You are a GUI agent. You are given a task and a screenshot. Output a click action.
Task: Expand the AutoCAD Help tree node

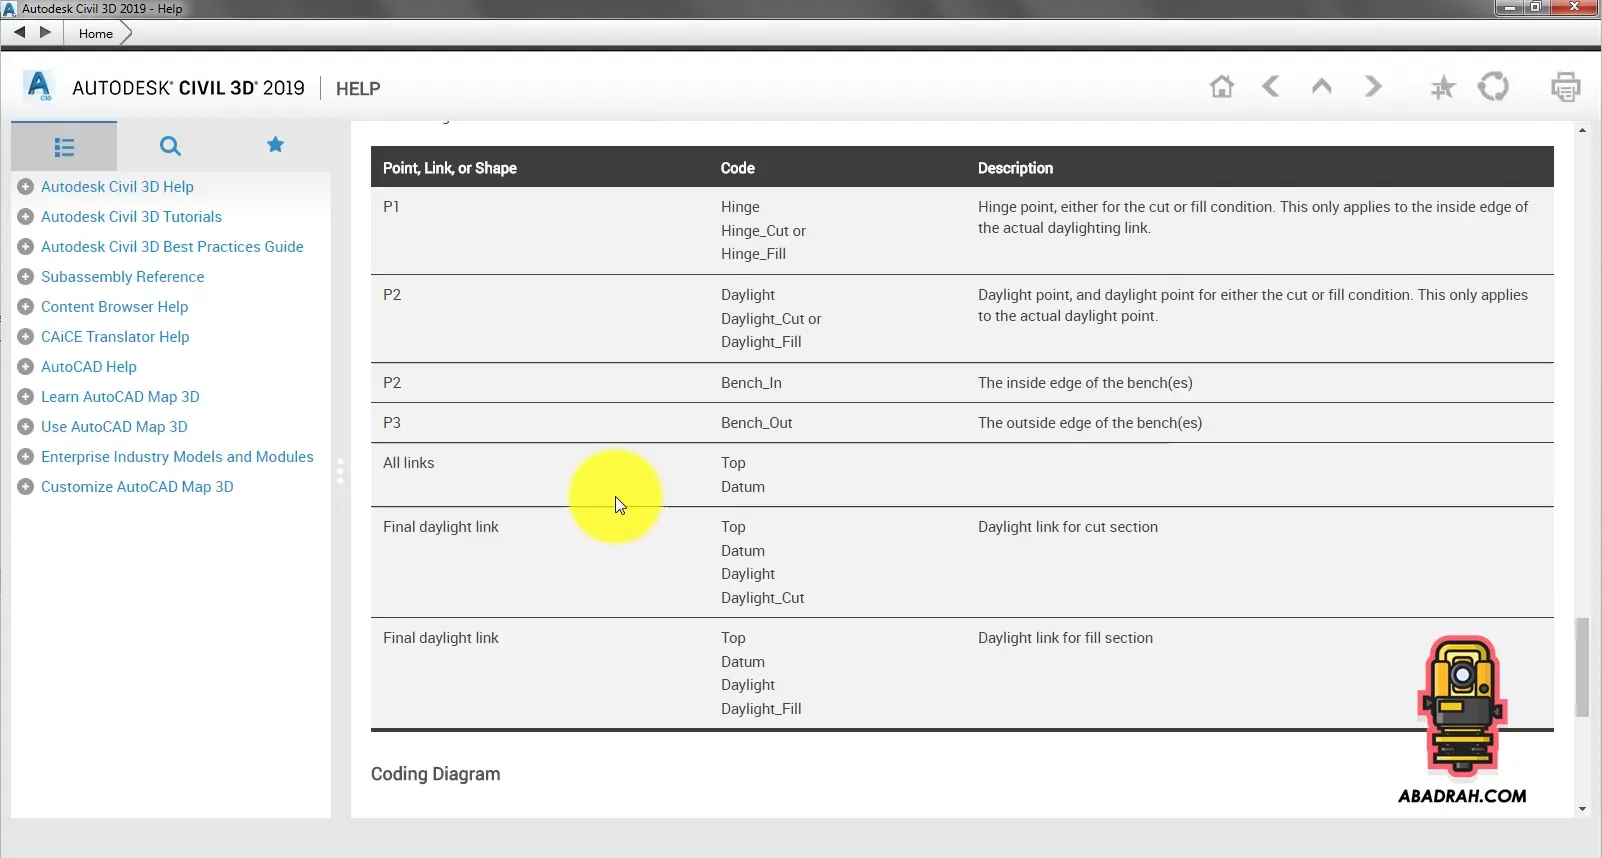coord(26,367)
